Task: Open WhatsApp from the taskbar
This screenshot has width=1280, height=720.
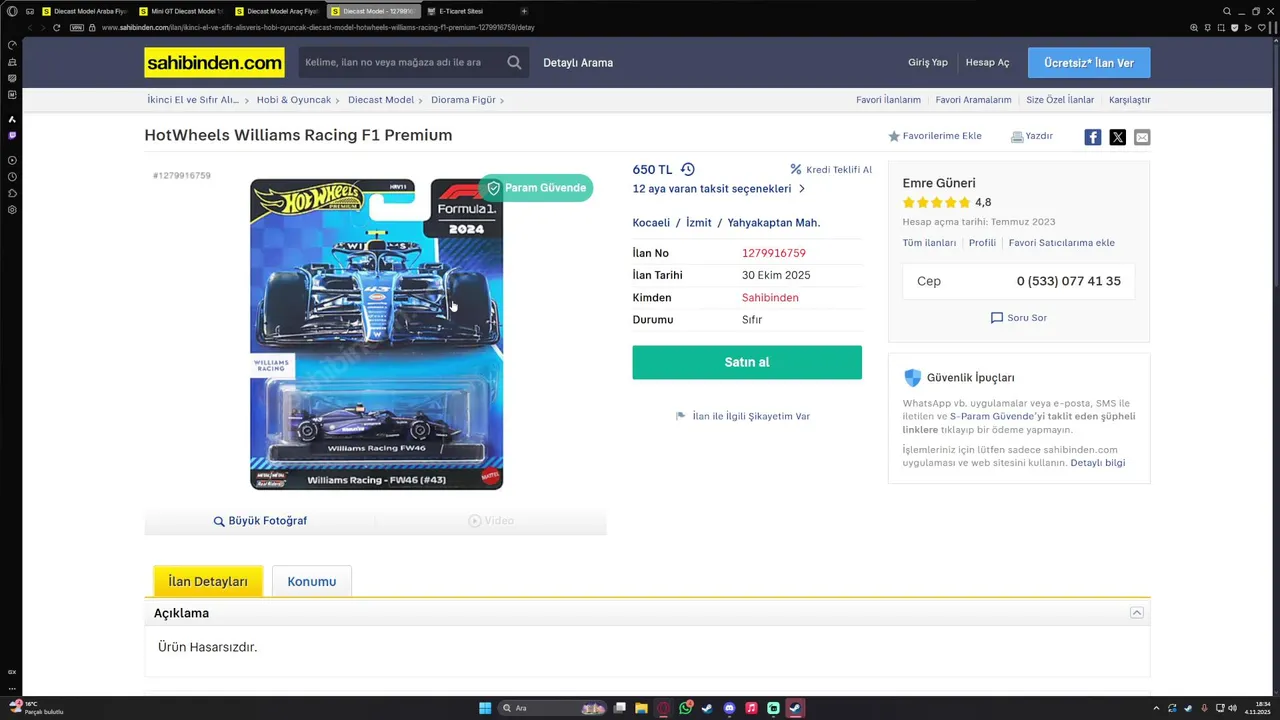Action: tap(686, 708)
